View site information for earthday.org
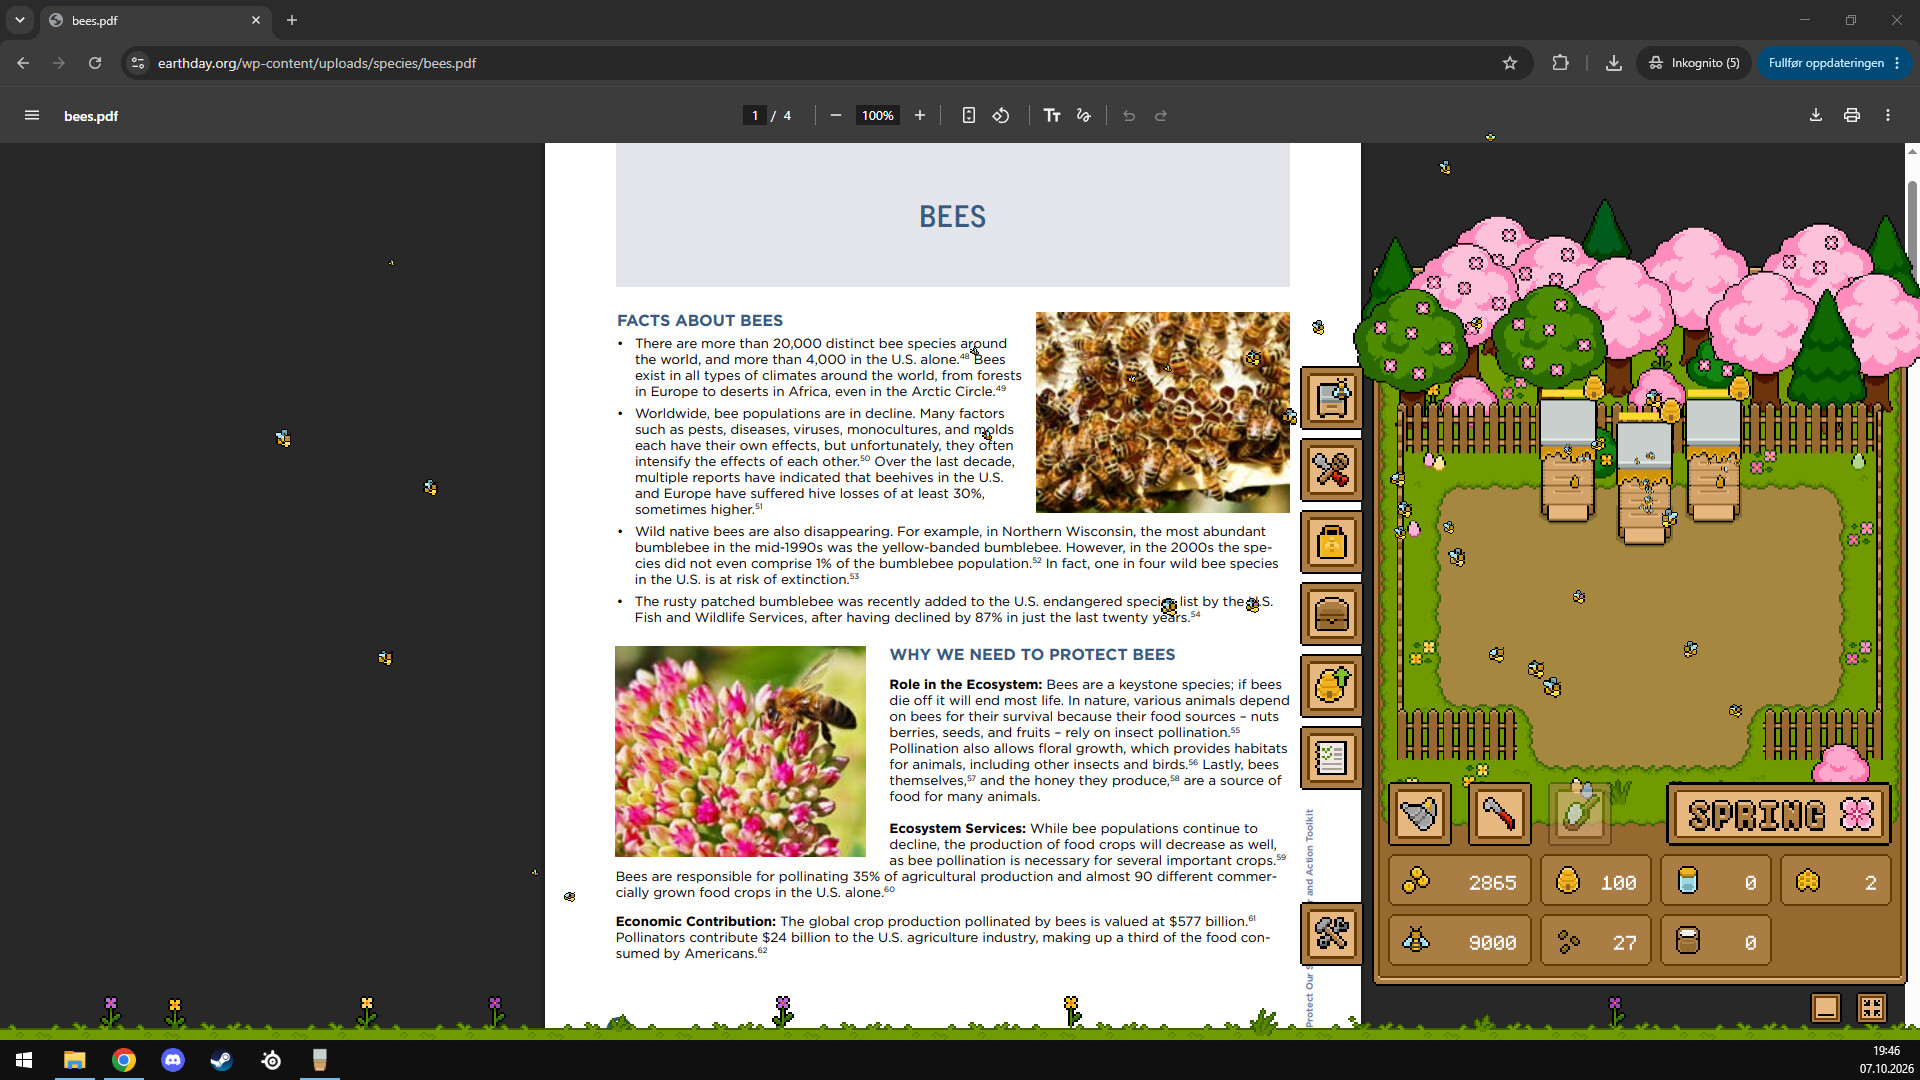This screenshot has width=1920, height=1080. [x=138, y=63]
